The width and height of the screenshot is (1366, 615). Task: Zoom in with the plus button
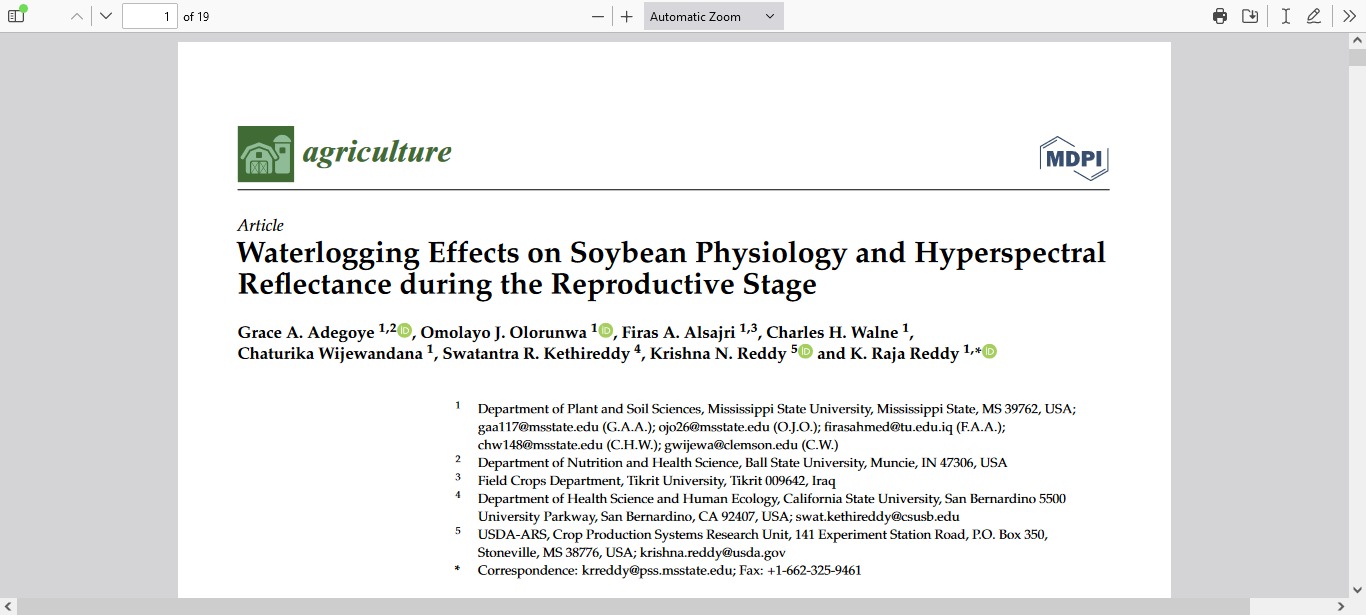coord(627,16)
